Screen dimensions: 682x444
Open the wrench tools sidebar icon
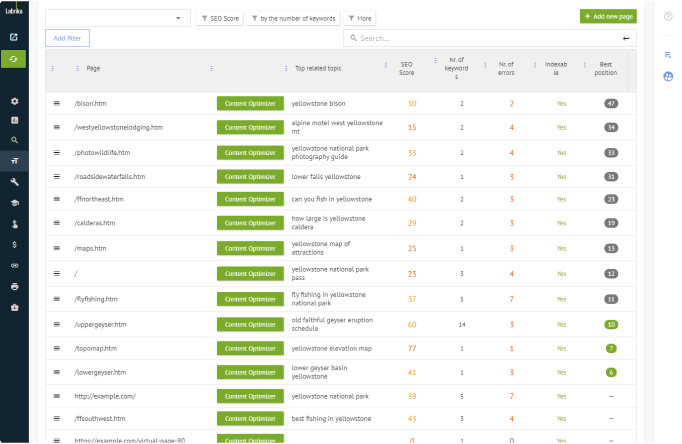(14, 182)
